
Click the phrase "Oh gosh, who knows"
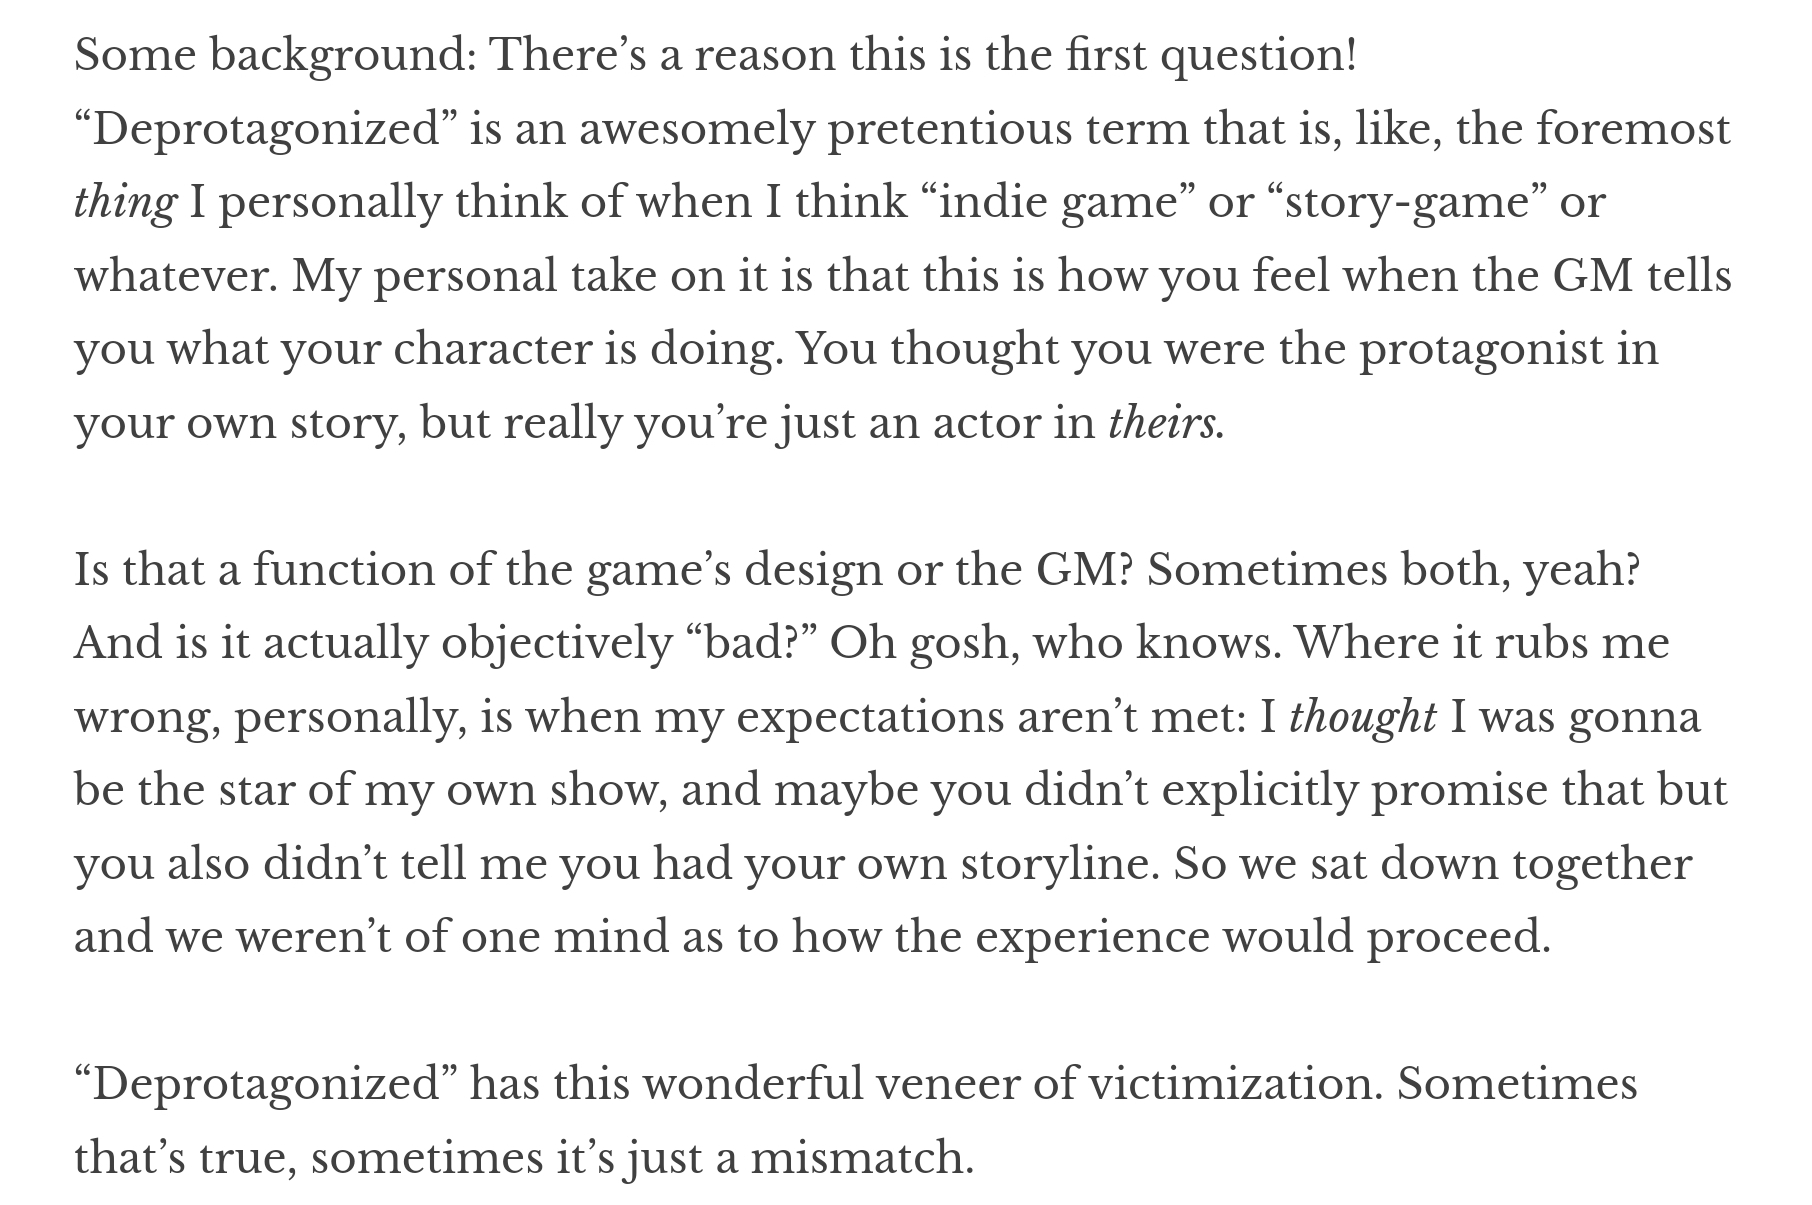[1054, 643]
